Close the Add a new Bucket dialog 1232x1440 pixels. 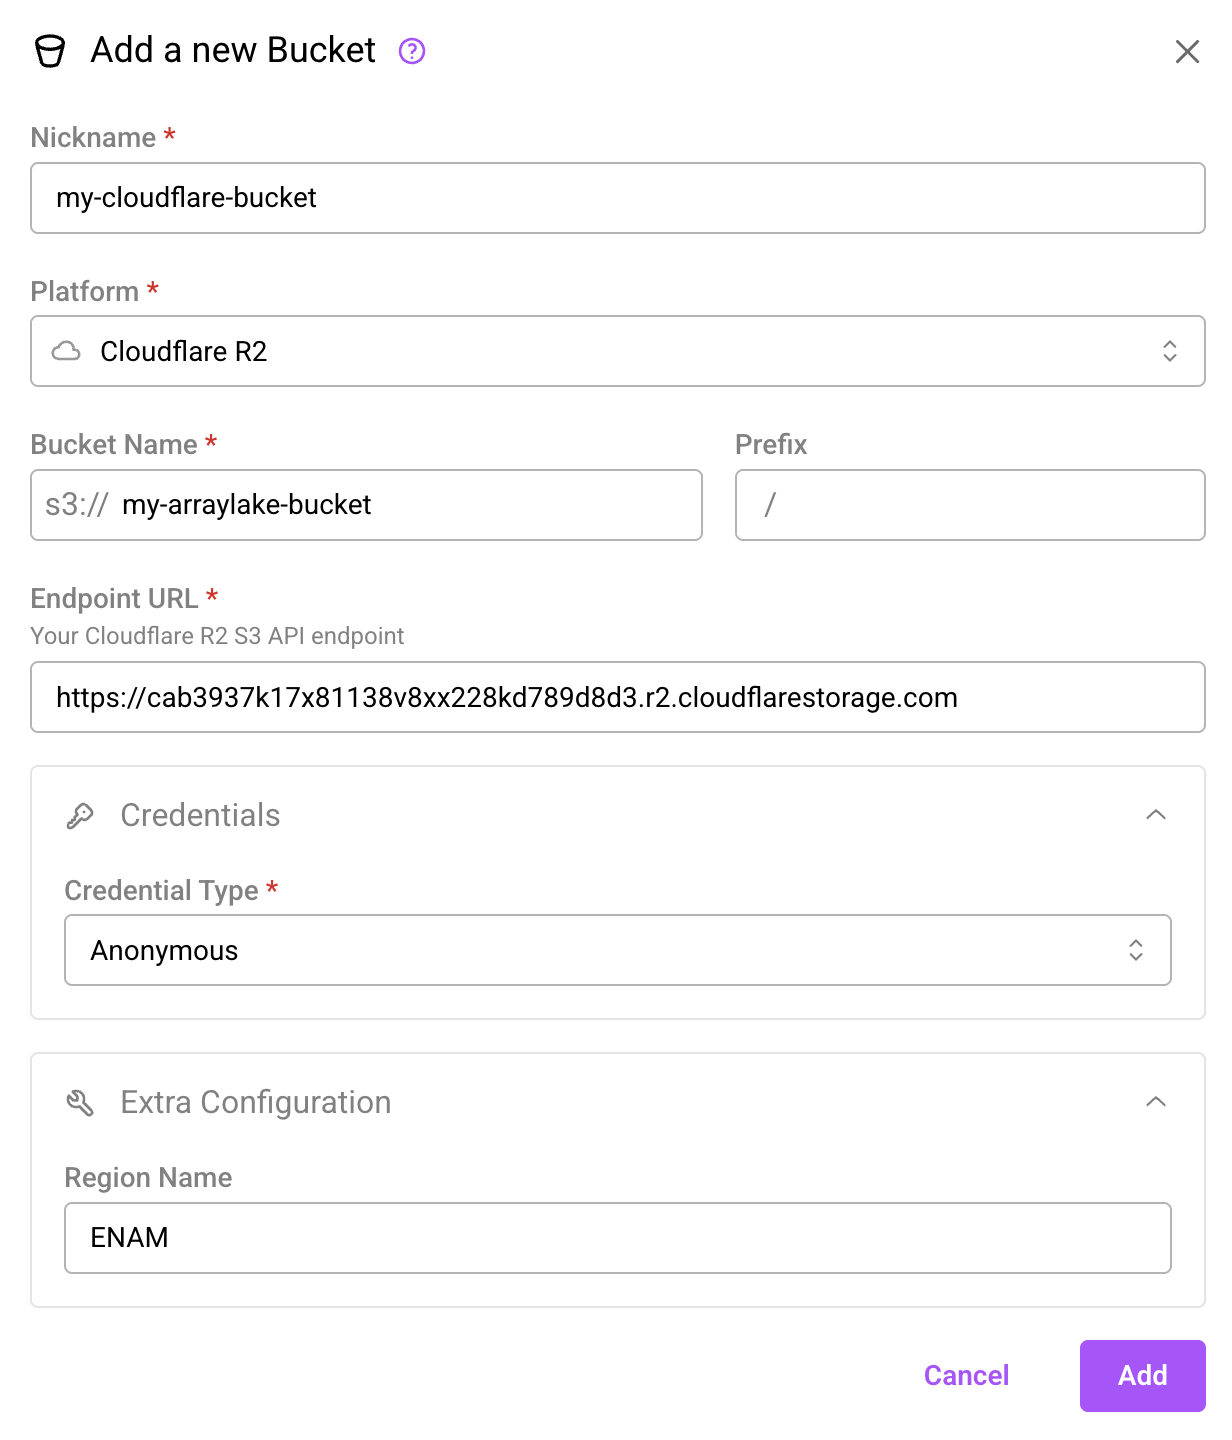click(1188, 52)
